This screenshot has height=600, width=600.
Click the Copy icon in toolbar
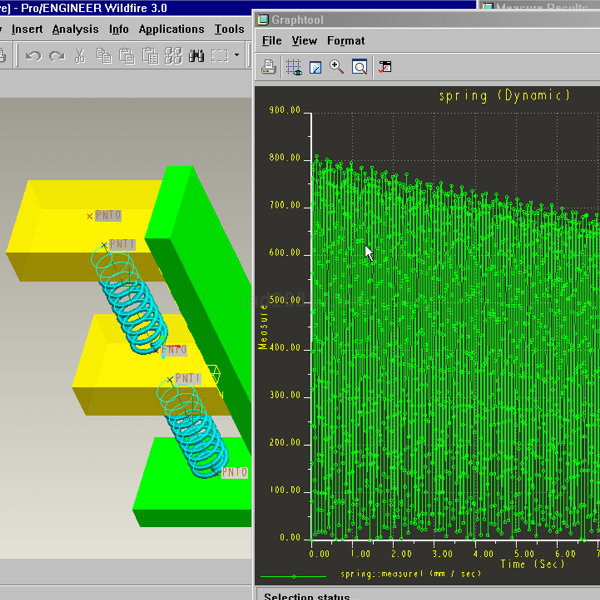point(103,56)
